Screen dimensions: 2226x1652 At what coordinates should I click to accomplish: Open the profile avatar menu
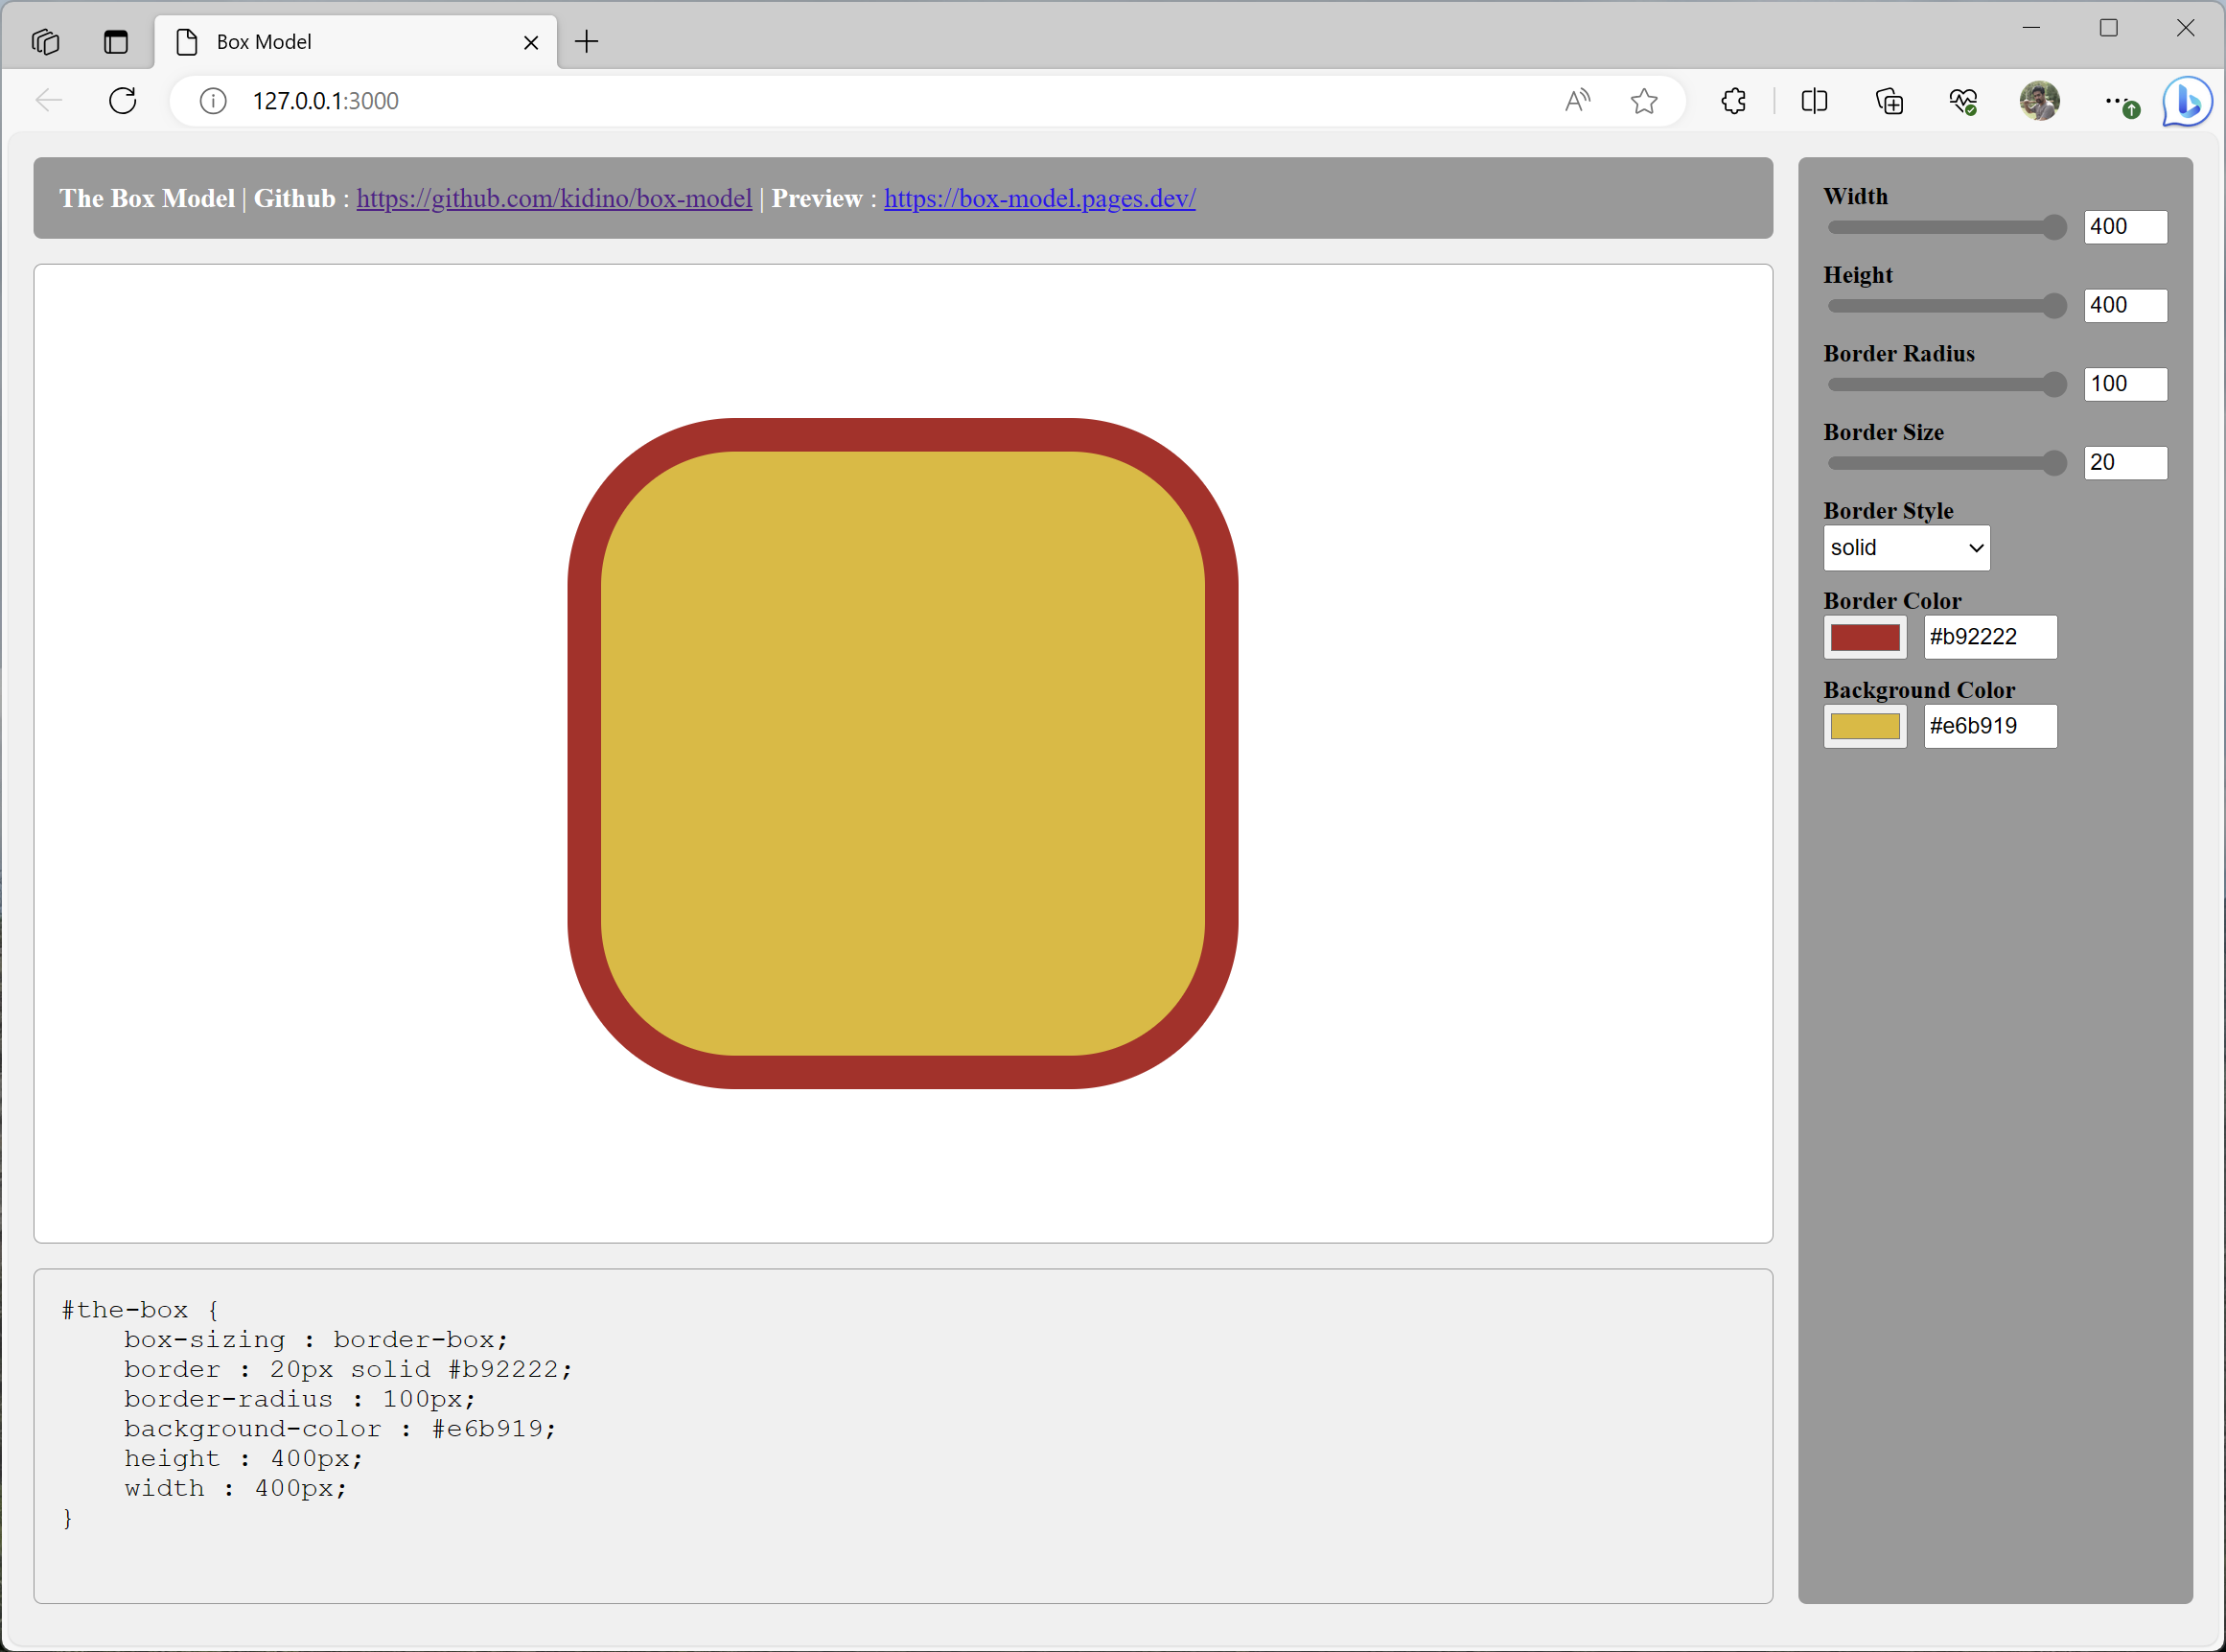(x=2039, y=101)
